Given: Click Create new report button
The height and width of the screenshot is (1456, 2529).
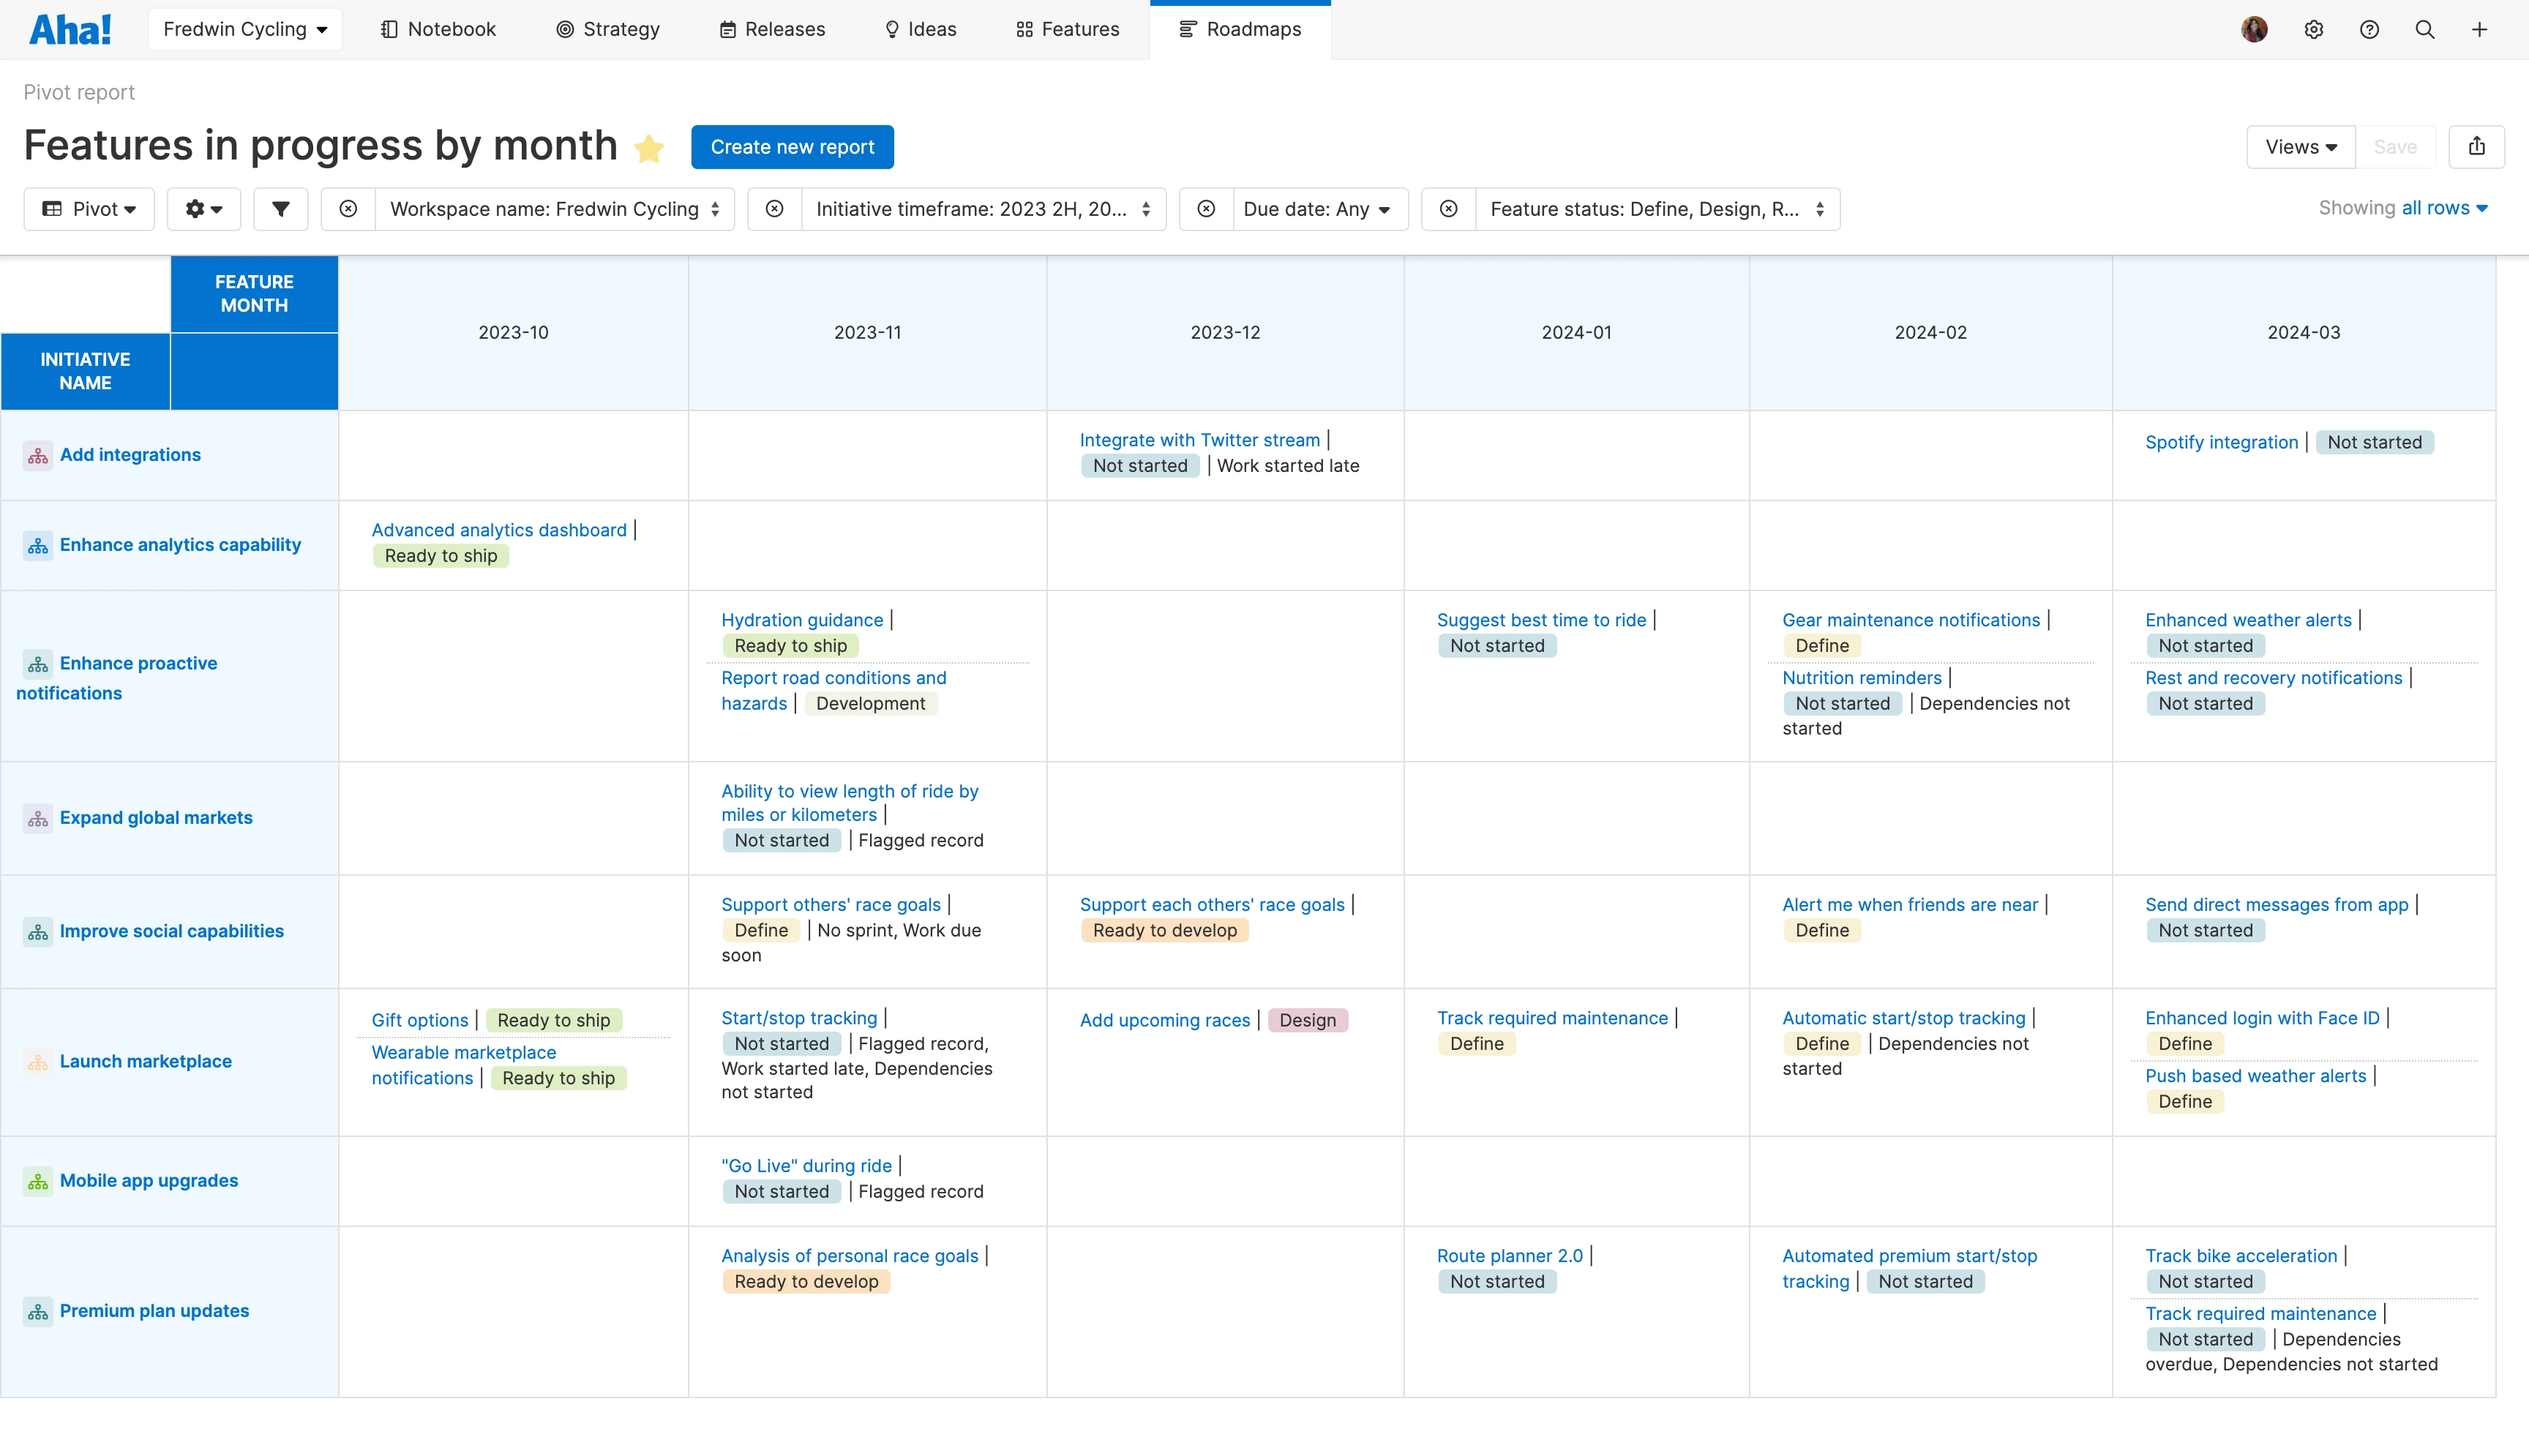Looking at the screenshot, I should [x=792, y=147].
